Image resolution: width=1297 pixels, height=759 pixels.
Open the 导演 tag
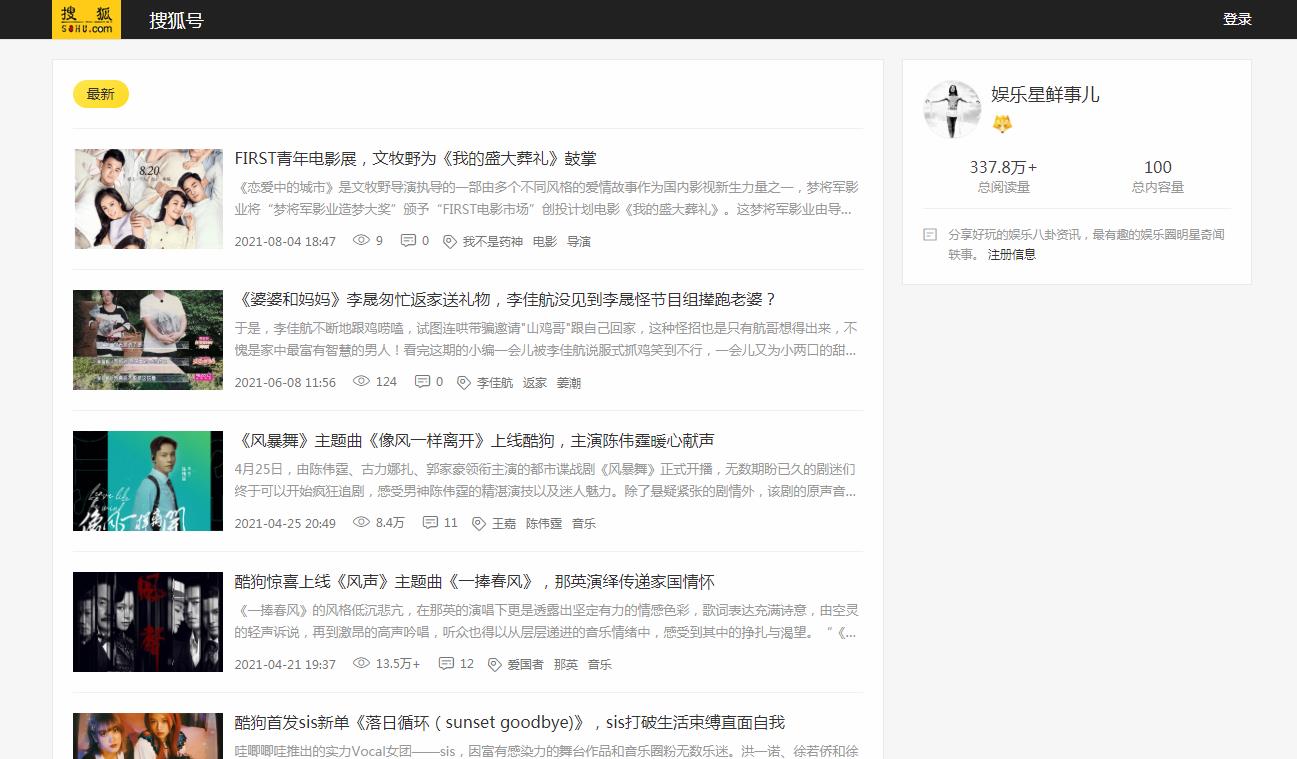[579, 242]
